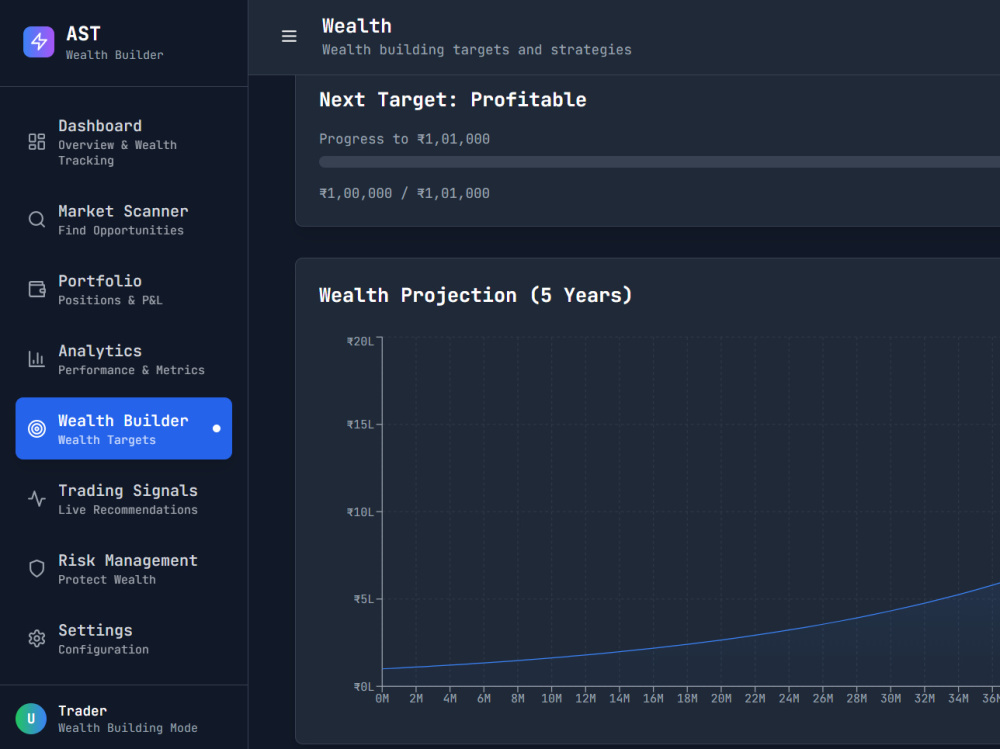Click the 24M x-axis label
Image resolution: width=1000 pixels, height=749 pixels.
coord(789,699)
